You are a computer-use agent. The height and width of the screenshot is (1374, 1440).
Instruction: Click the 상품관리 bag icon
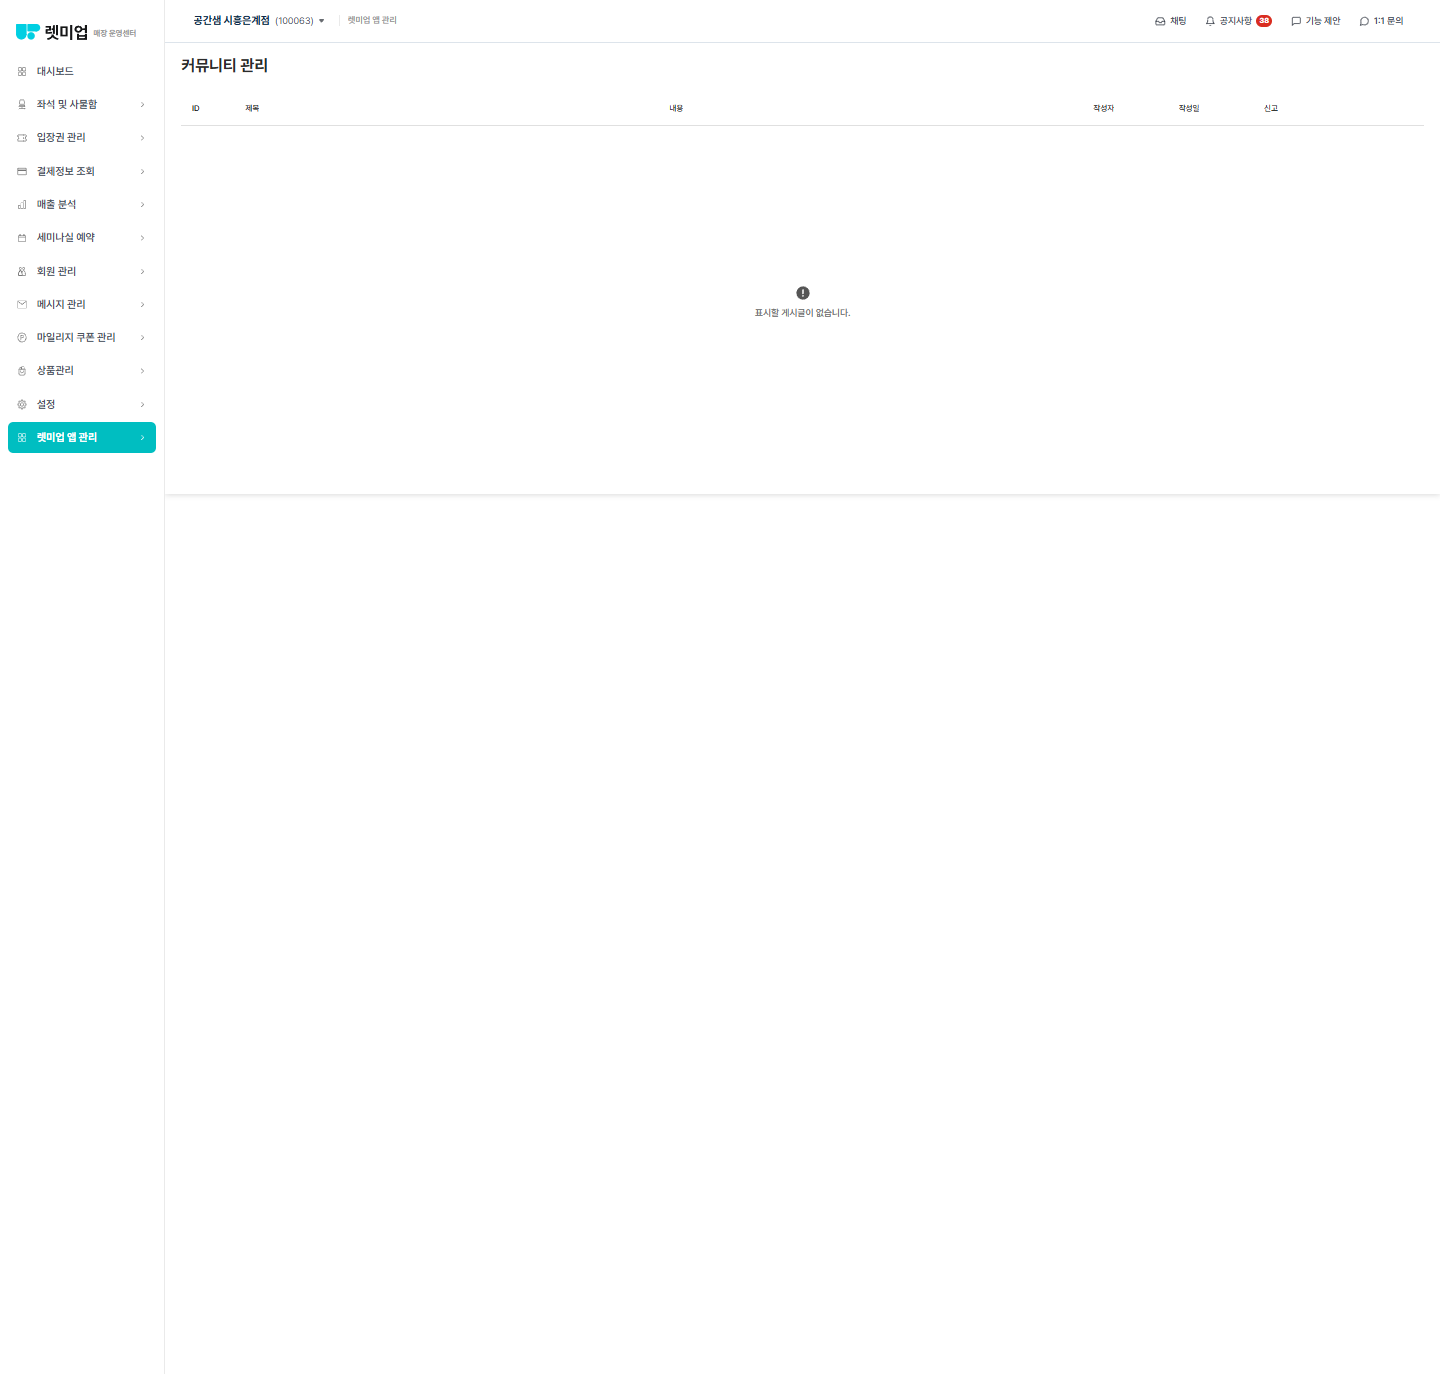pyautogui.click(x=22, y=371)
